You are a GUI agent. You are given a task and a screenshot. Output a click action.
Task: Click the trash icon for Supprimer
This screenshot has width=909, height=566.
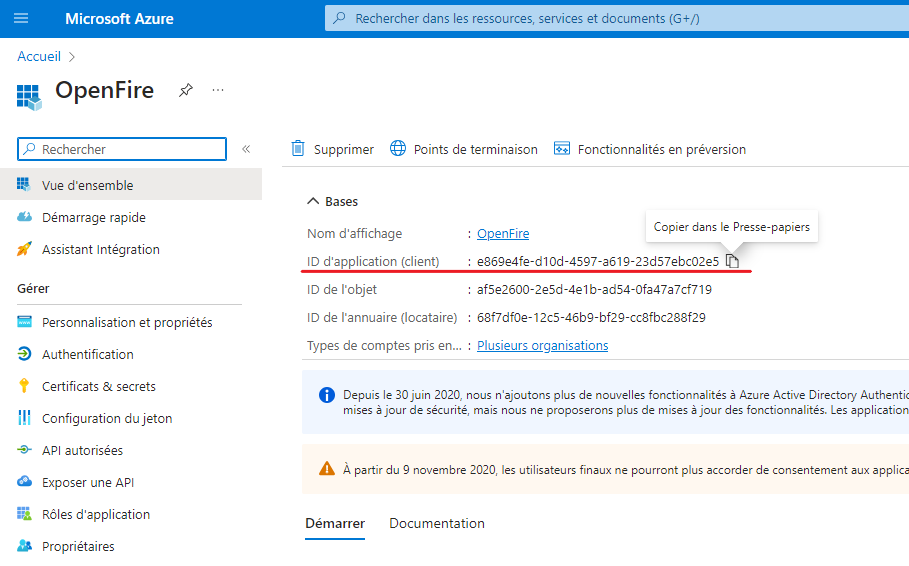tap(298, 149)
